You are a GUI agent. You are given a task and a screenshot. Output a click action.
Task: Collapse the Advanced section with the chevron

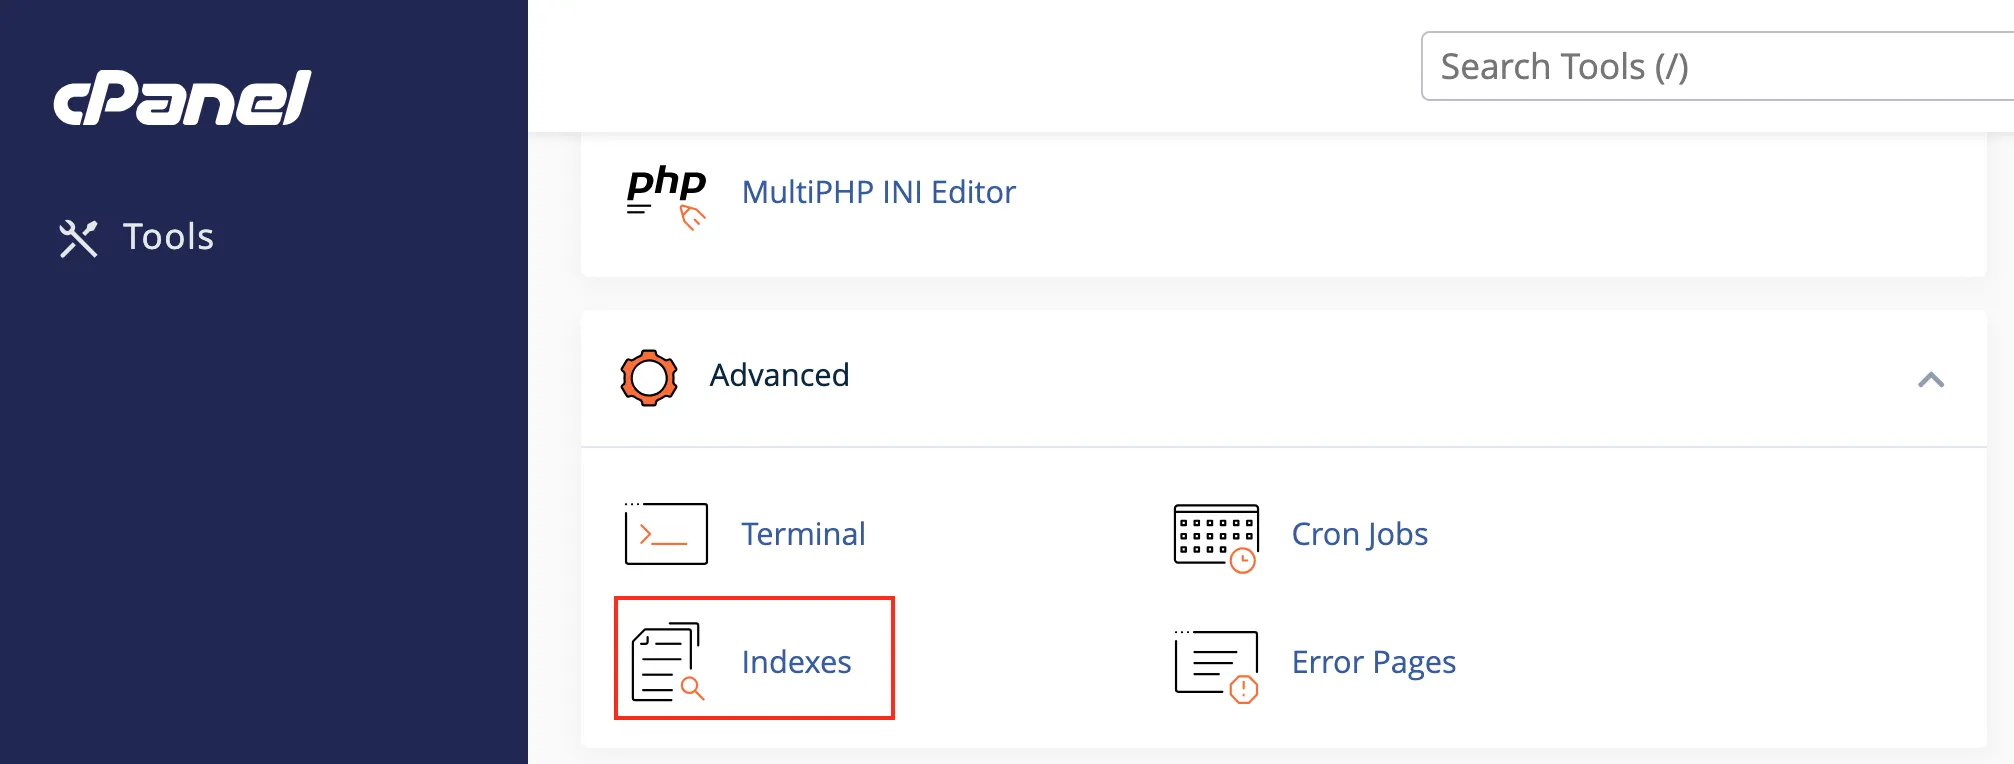click(x=1930, y=380)
